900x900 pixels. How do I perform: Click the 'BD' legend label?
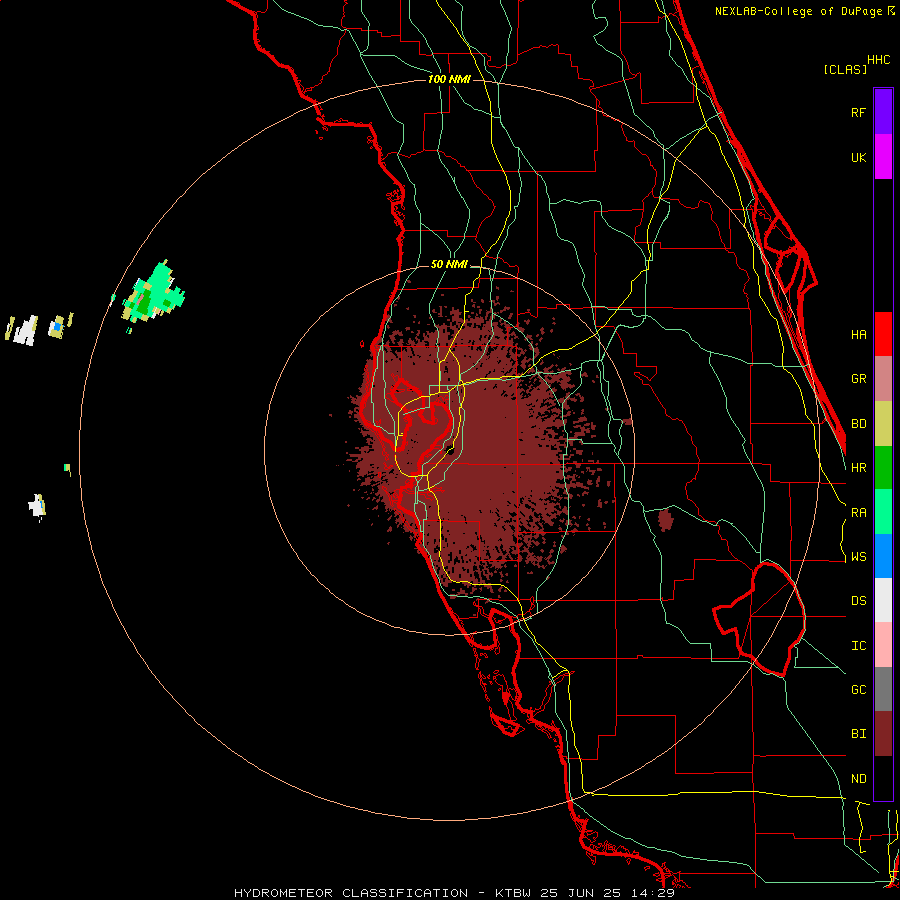[x=858, y=424]
